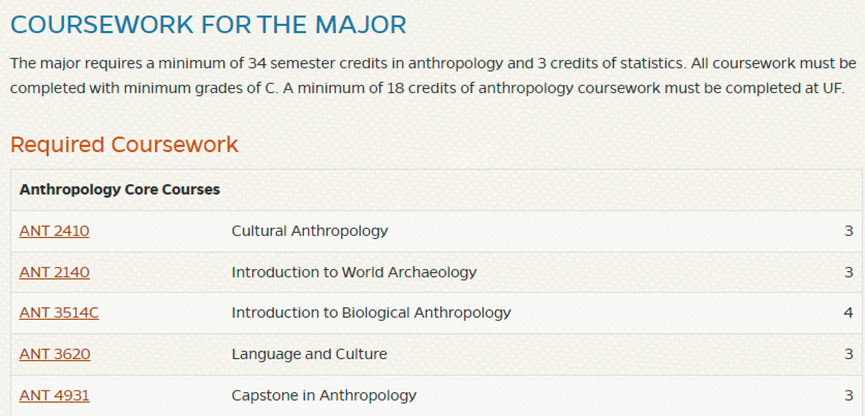Open the ANT 4931 course link

[54, 395]
